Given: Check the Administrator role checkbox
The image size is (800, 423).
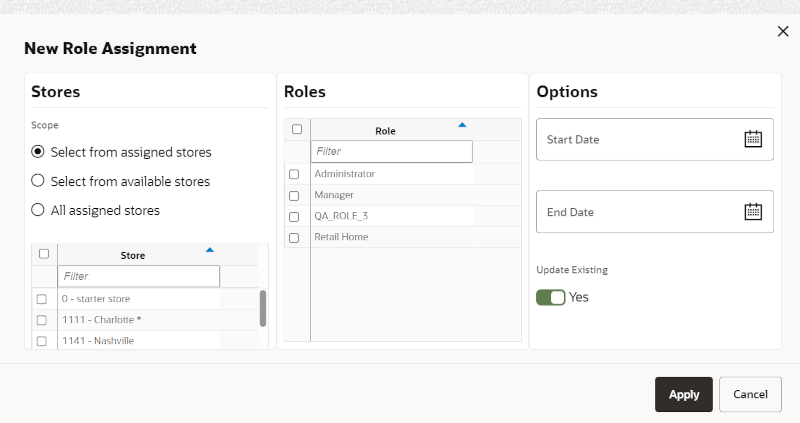Looking at the screenshot, I should coord(294,174).
